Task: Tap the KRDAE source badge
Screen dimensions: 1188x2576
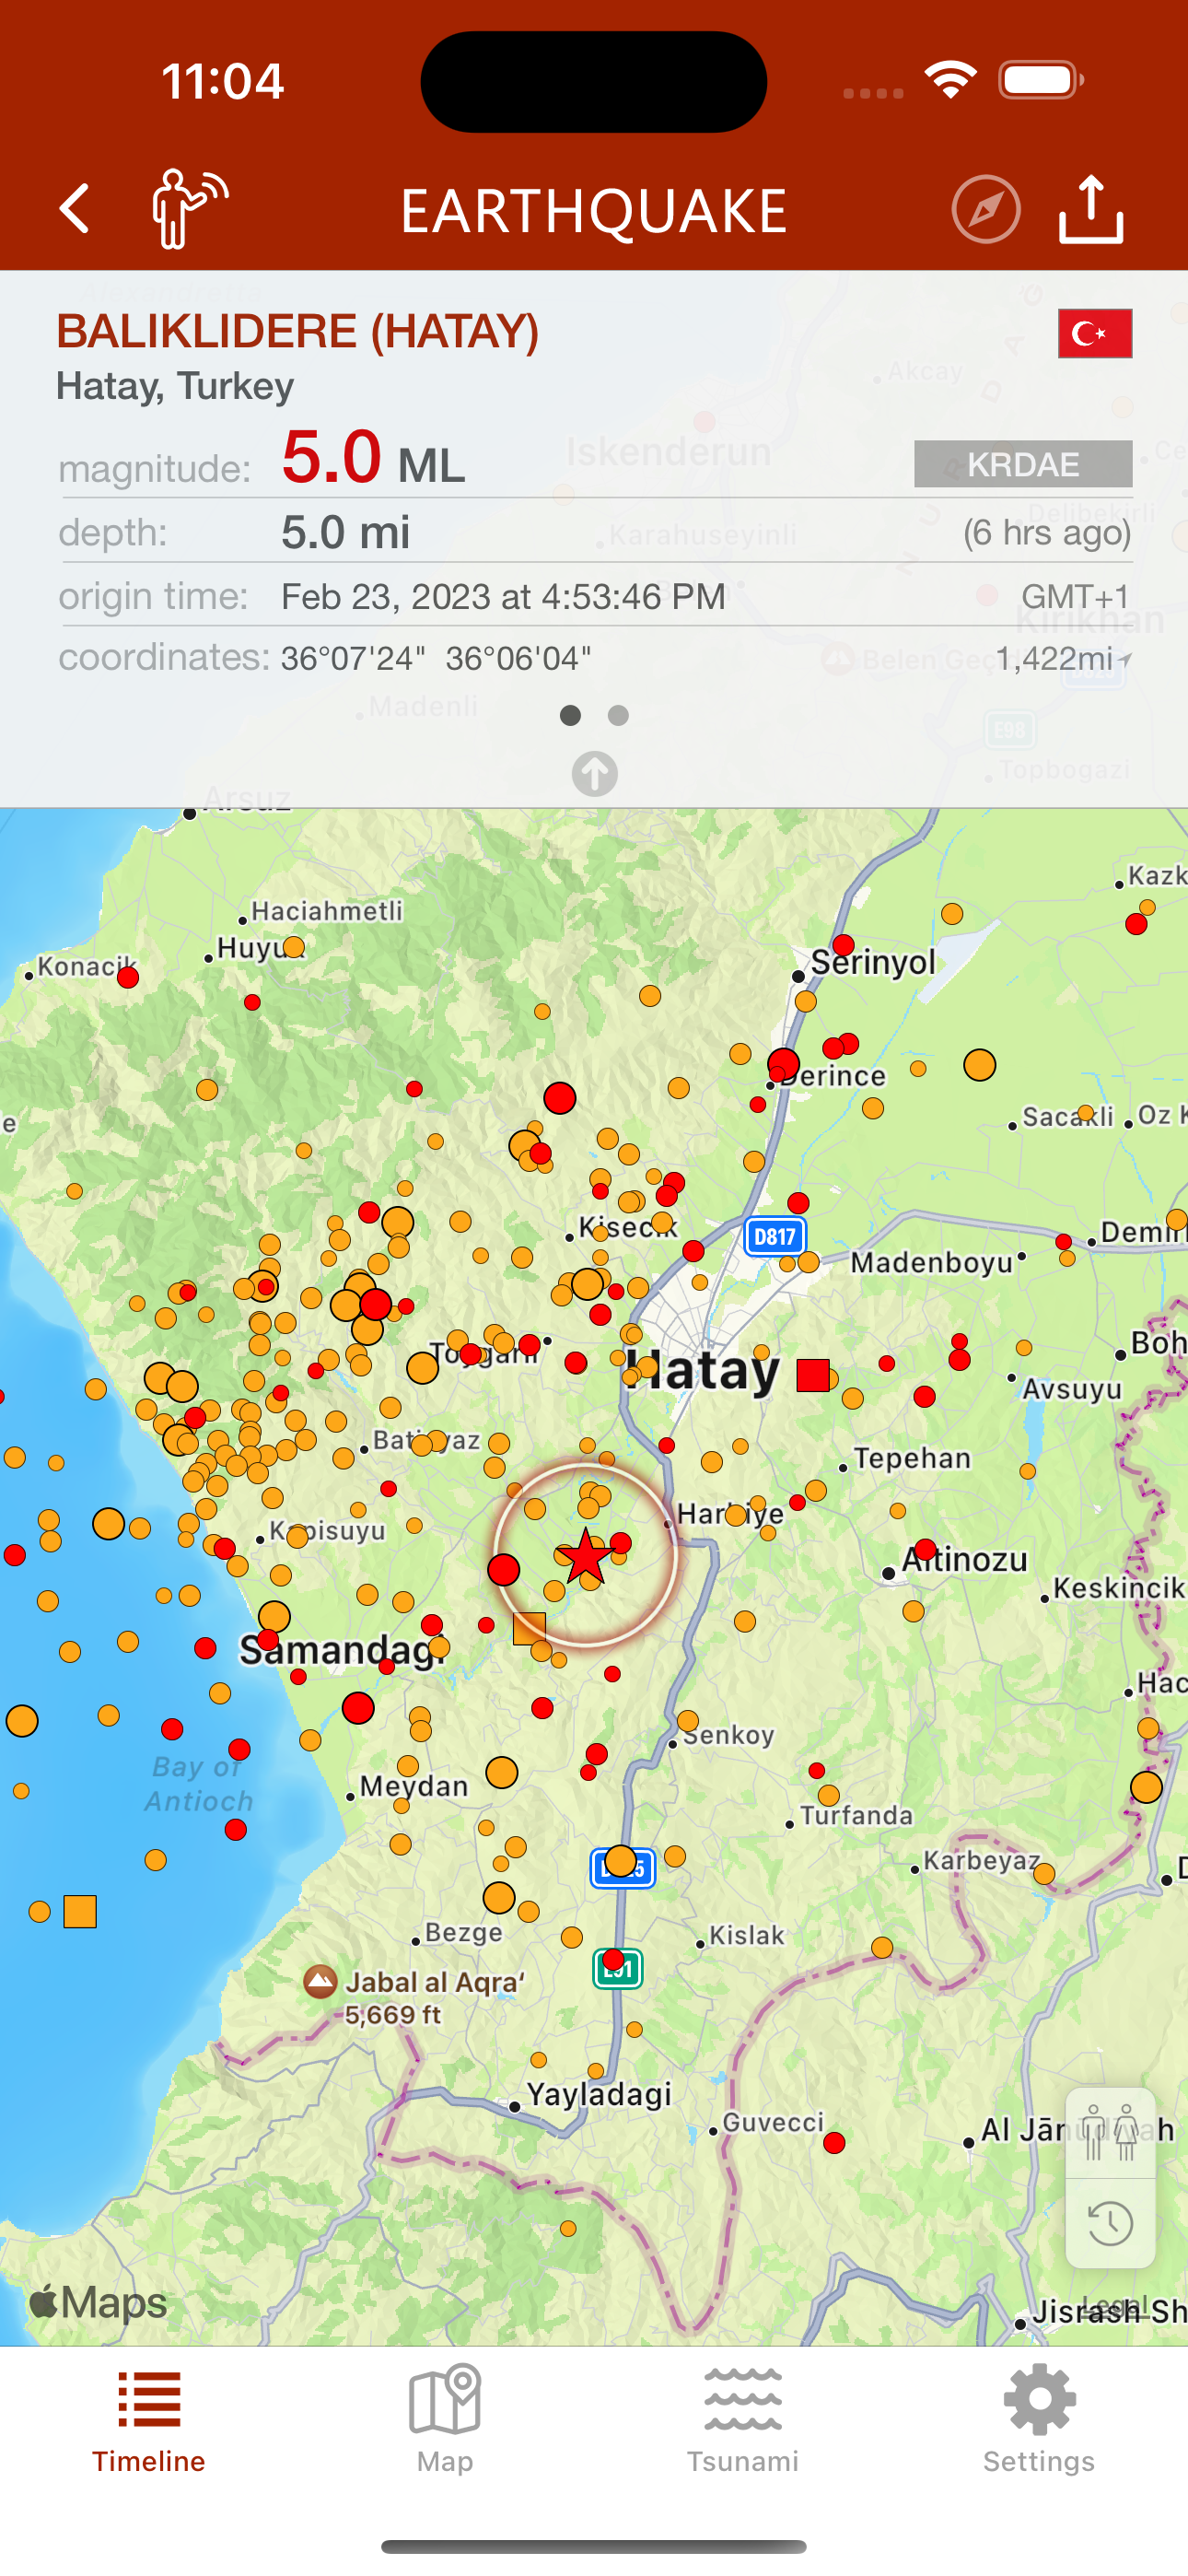Action: click(1023, 464)
